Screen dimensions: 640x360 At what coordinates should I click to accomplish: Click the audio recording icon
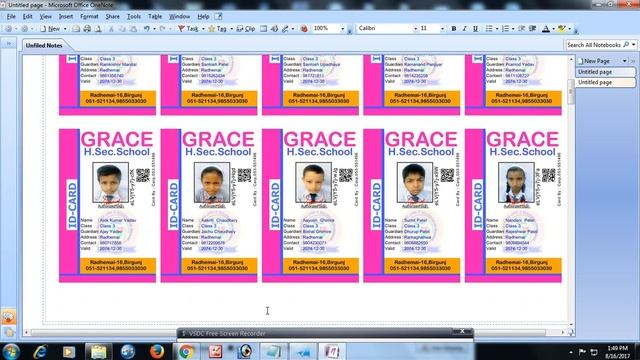coord(274,29)
